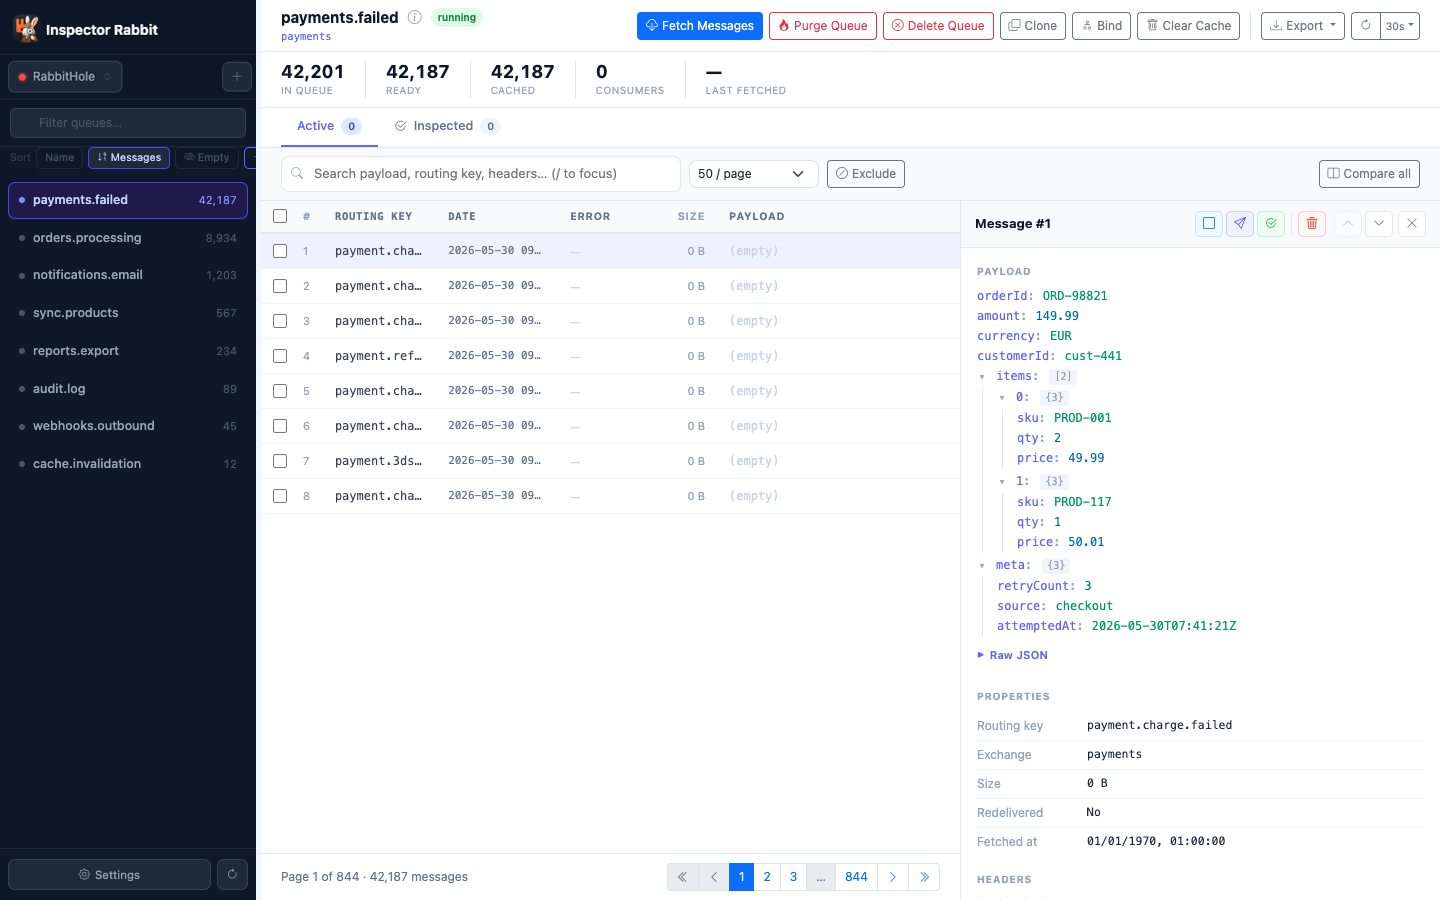Check the box for row 4 payment.ref…

(x=280, y=356)
